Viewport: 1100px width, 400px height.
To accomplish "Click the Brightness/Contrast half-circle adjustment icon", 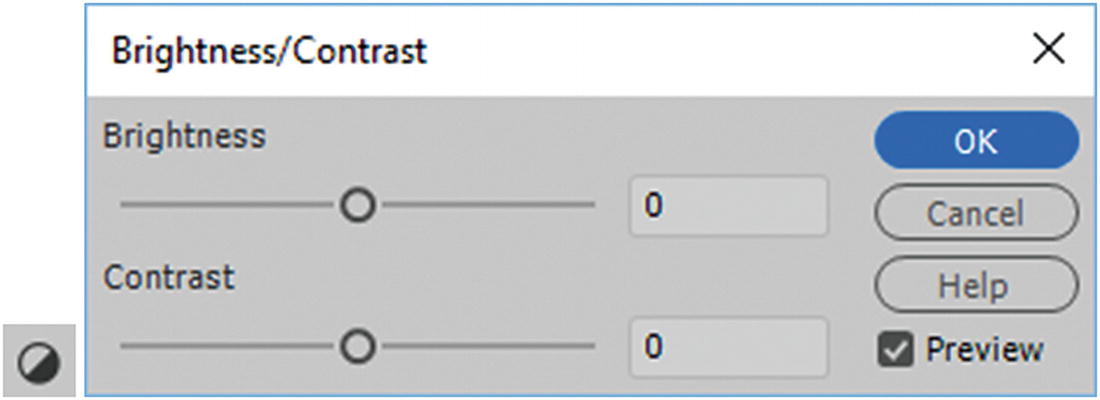I will tap(38, 359).
